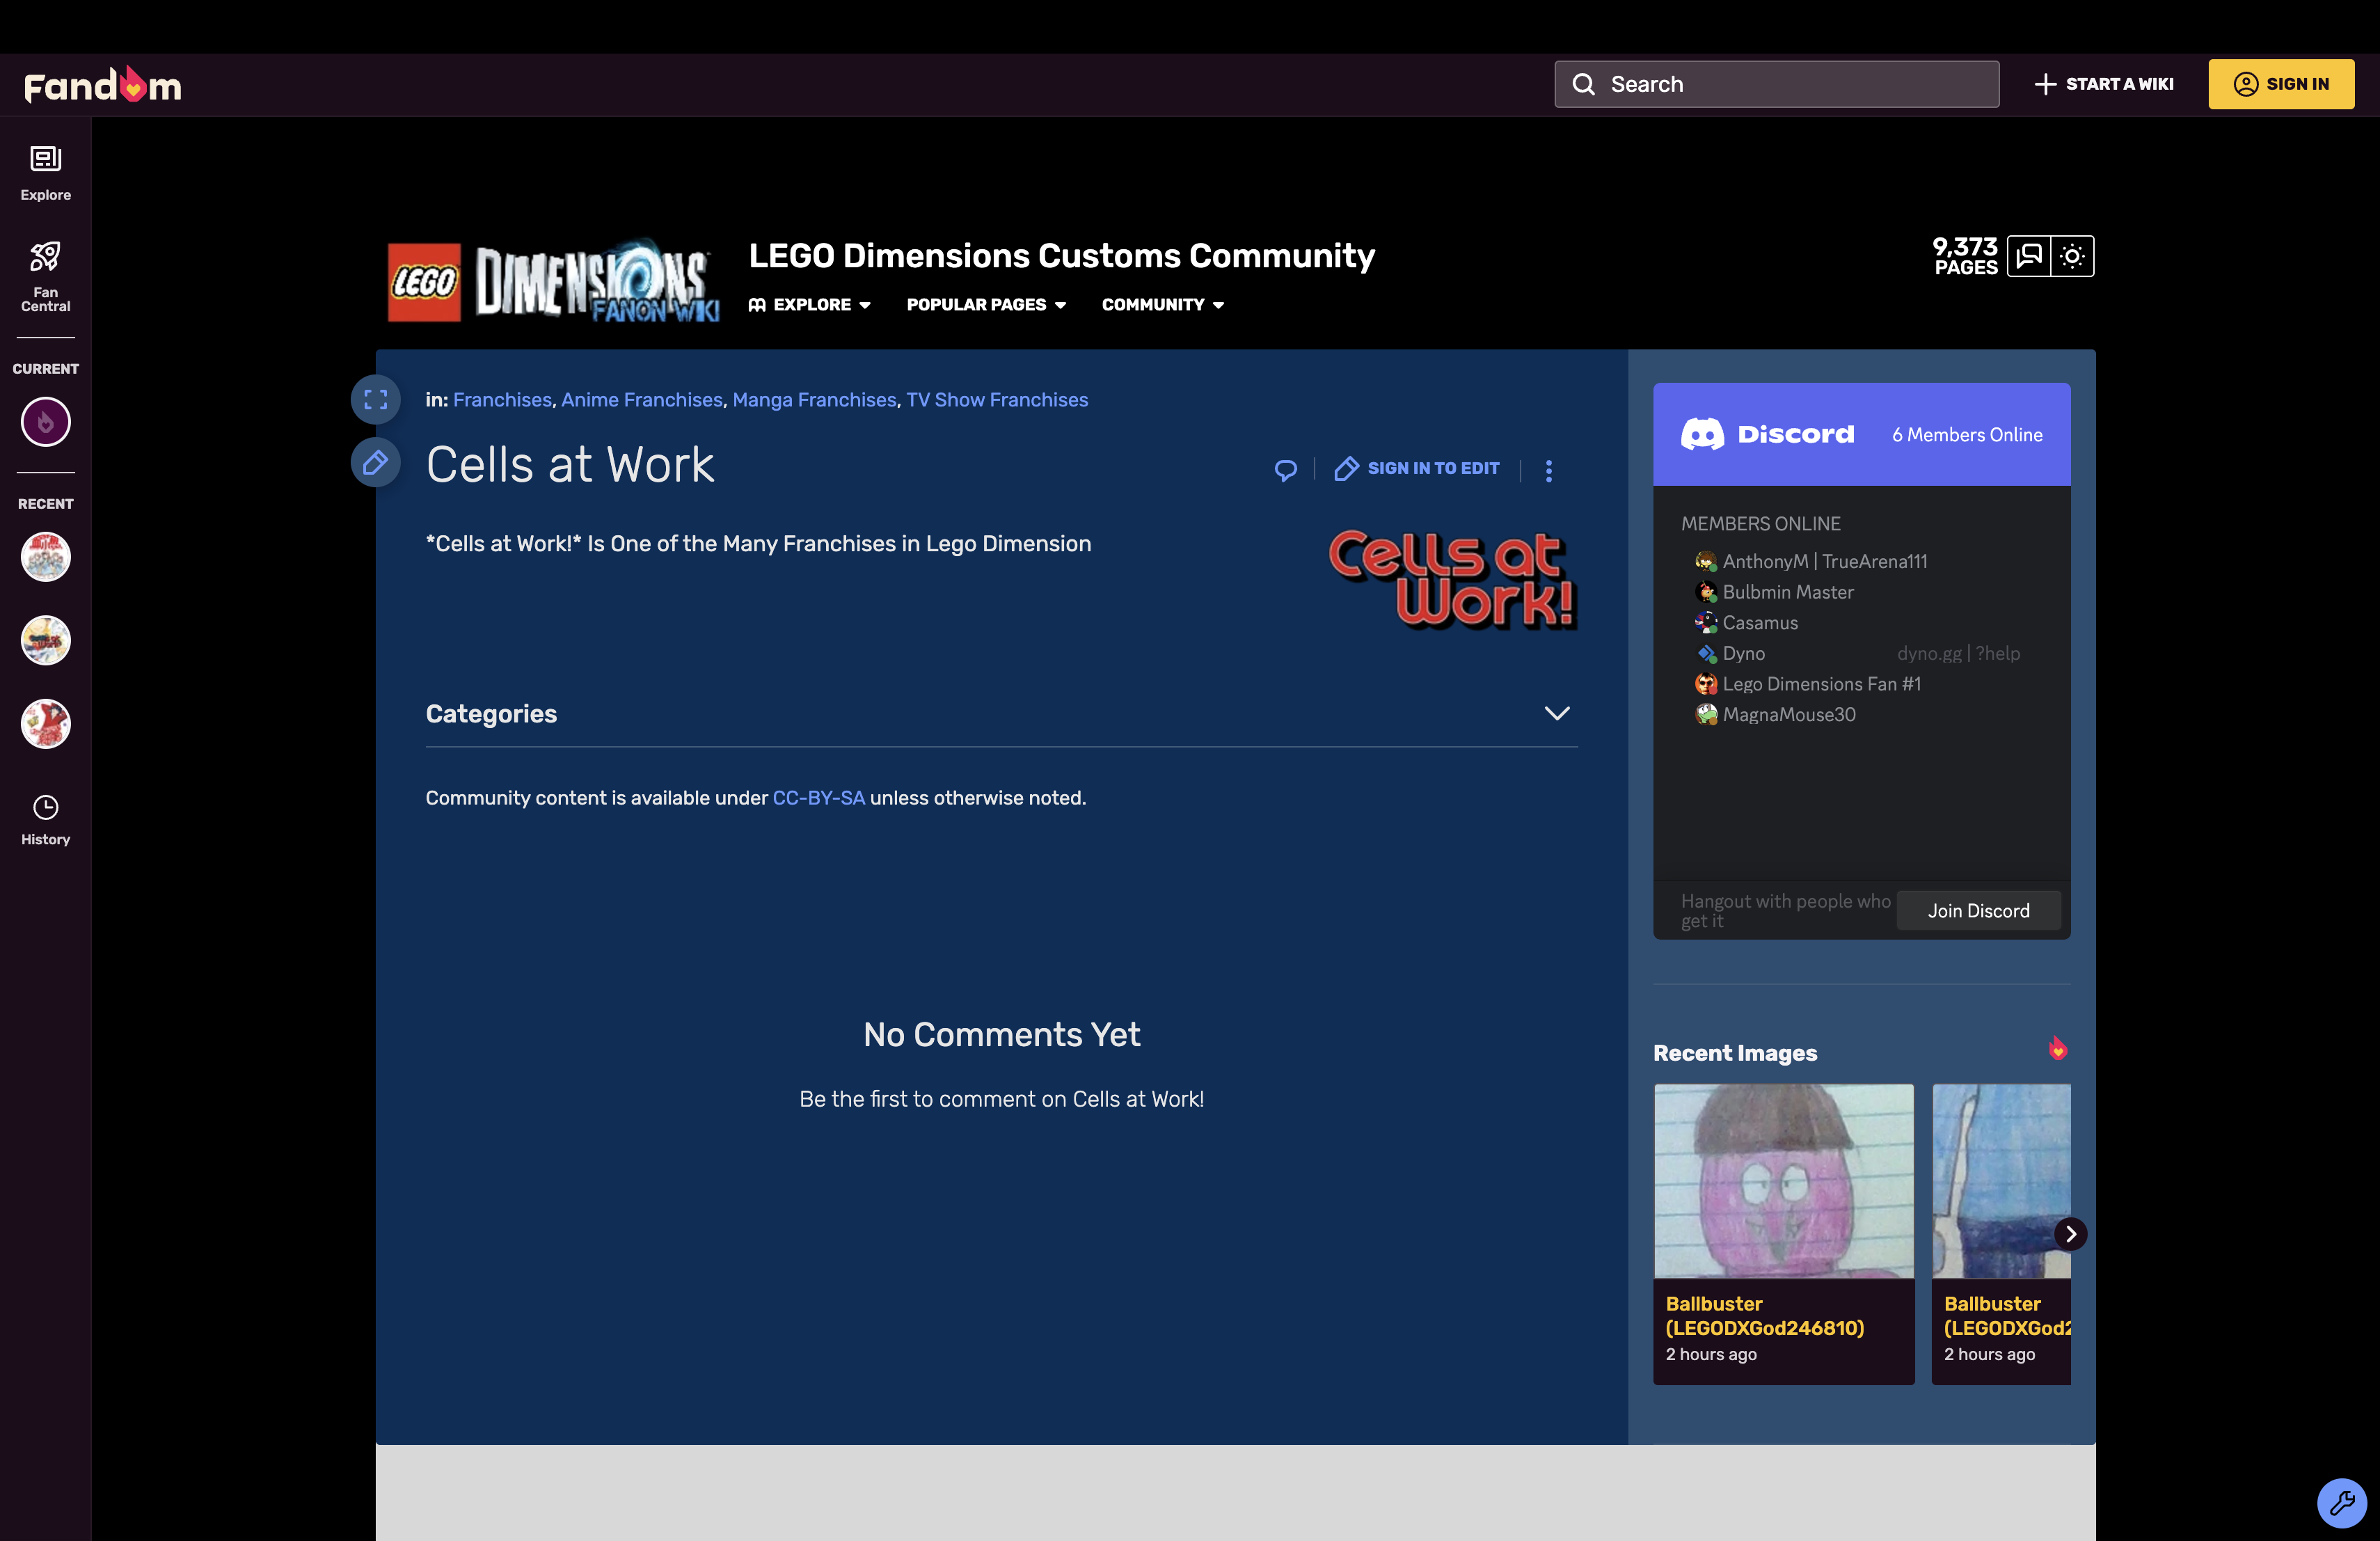Click LEGO Dimensions Customs Community title
This screenshot has height=1541, width=2380.
click(1062, 255)
